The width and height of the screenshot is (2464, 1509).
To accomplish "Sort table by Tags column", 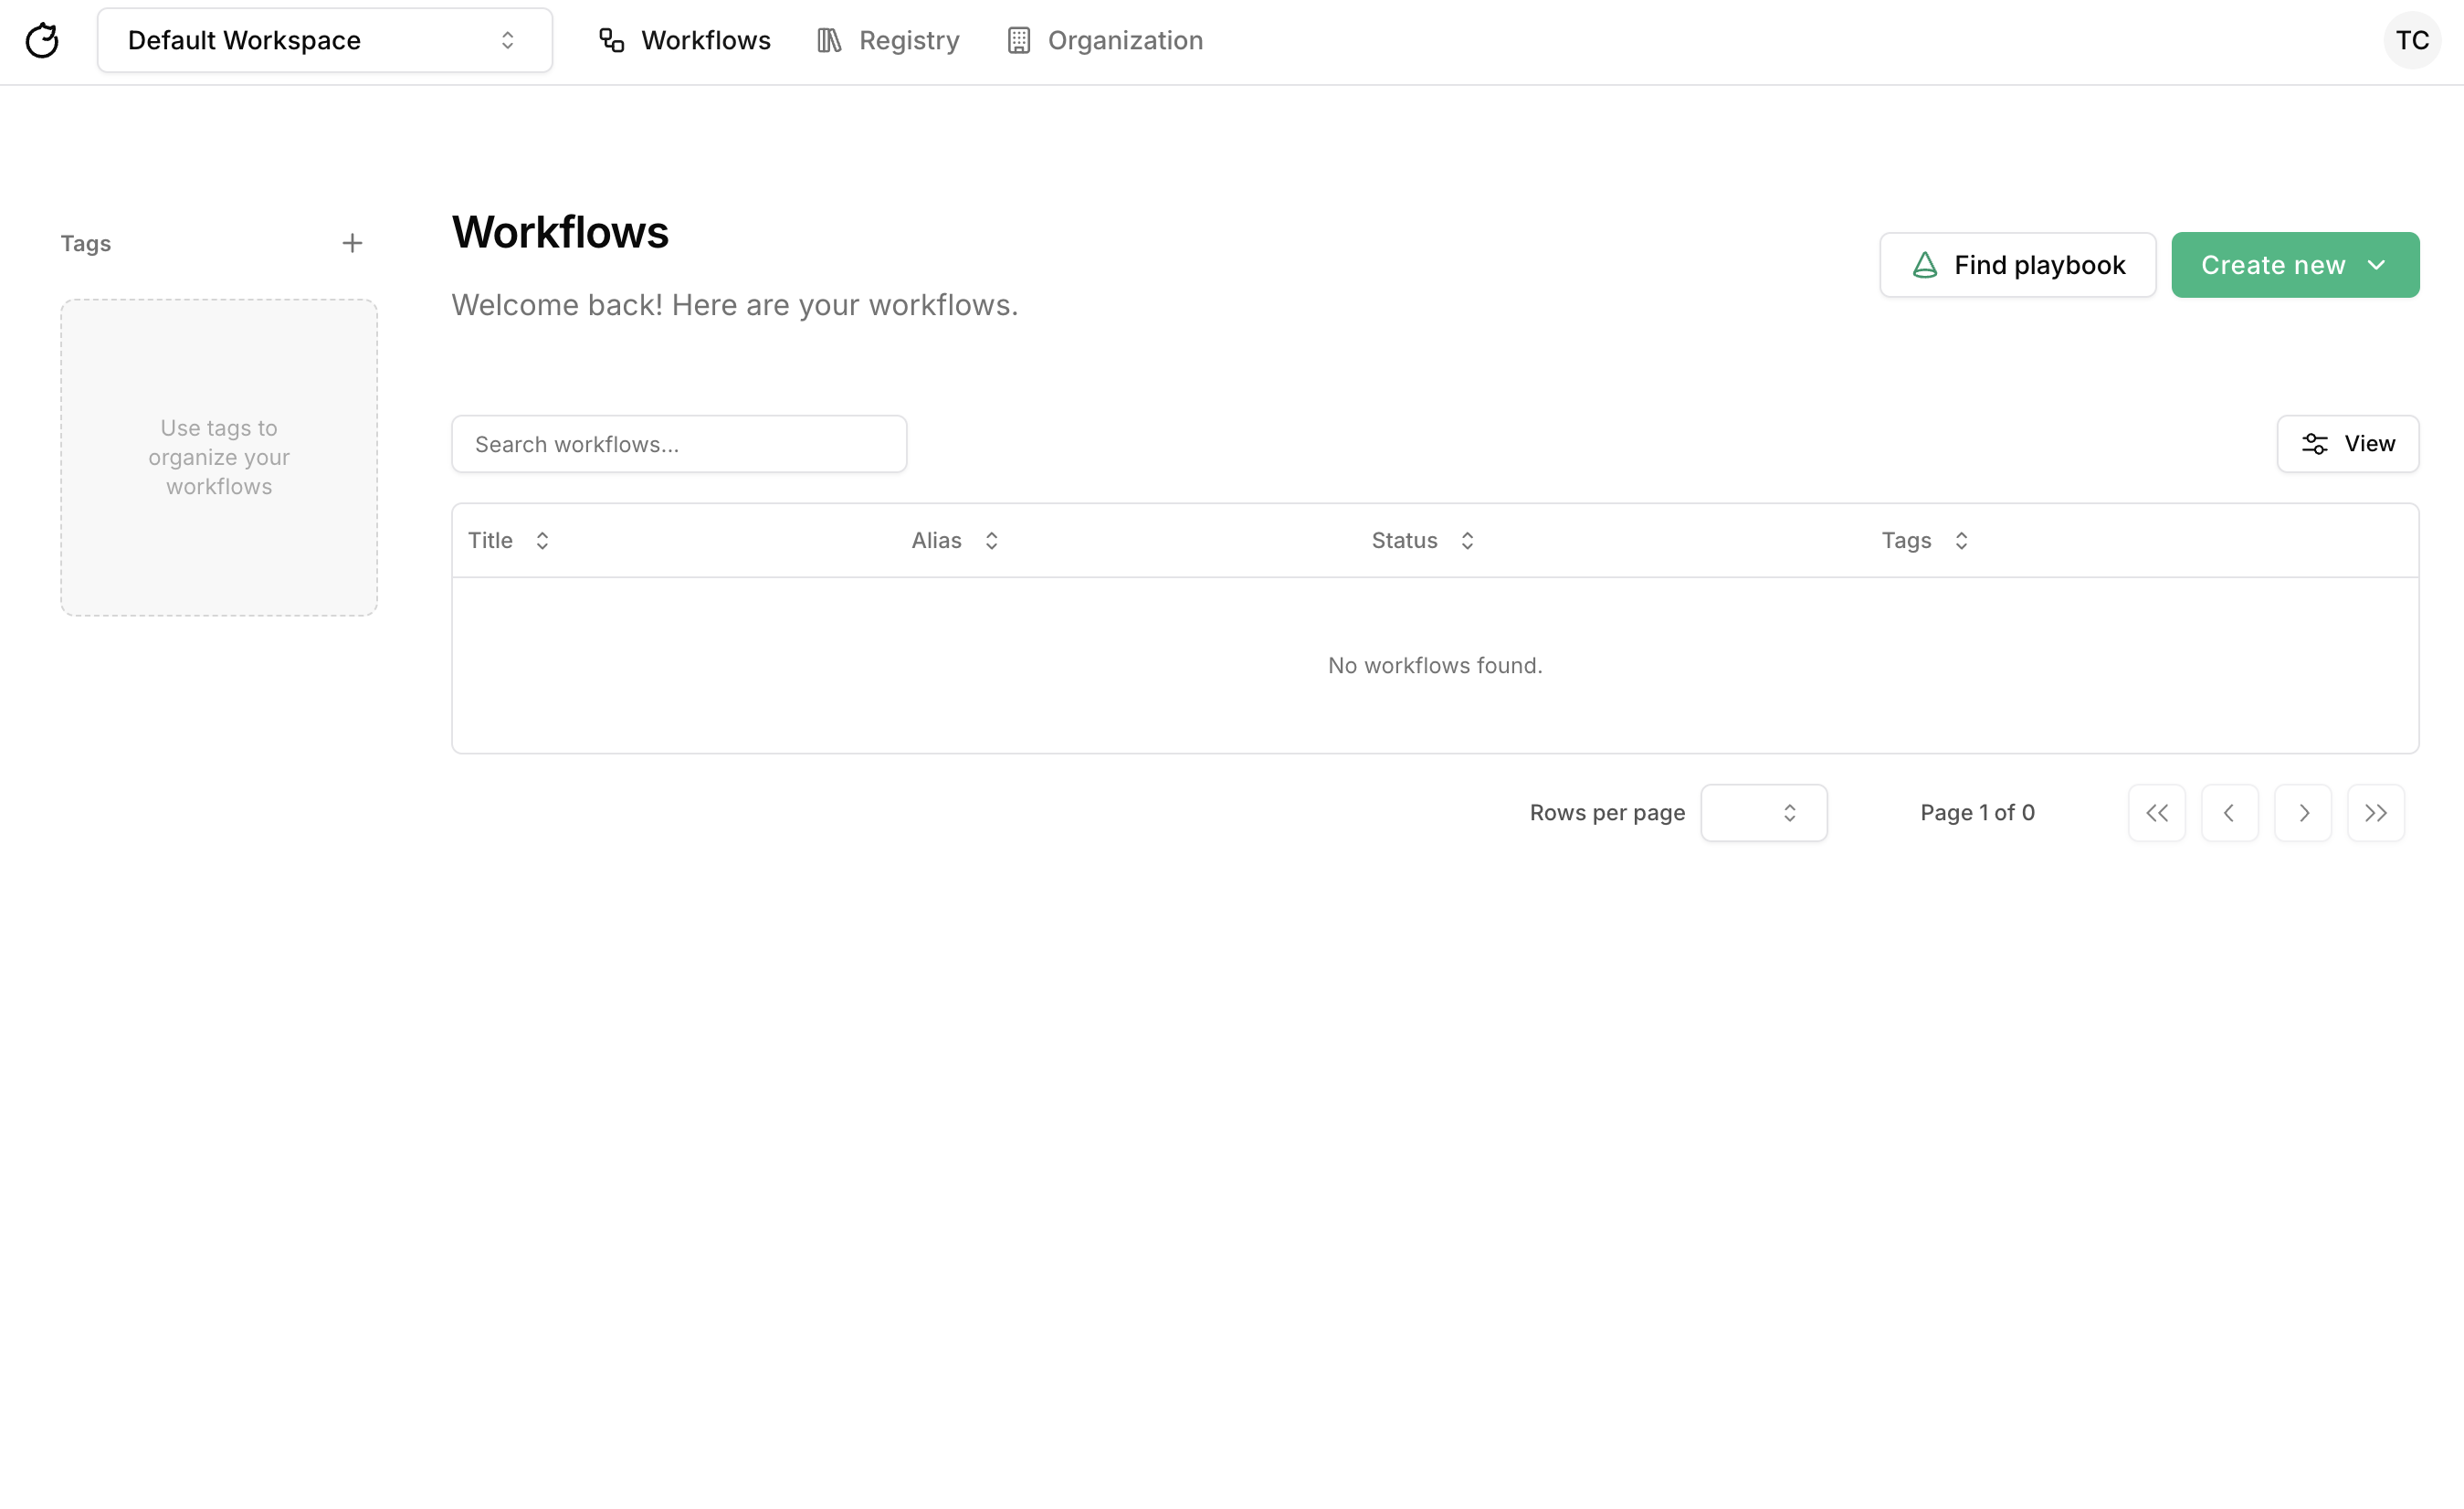I will tap(1924, 541).
